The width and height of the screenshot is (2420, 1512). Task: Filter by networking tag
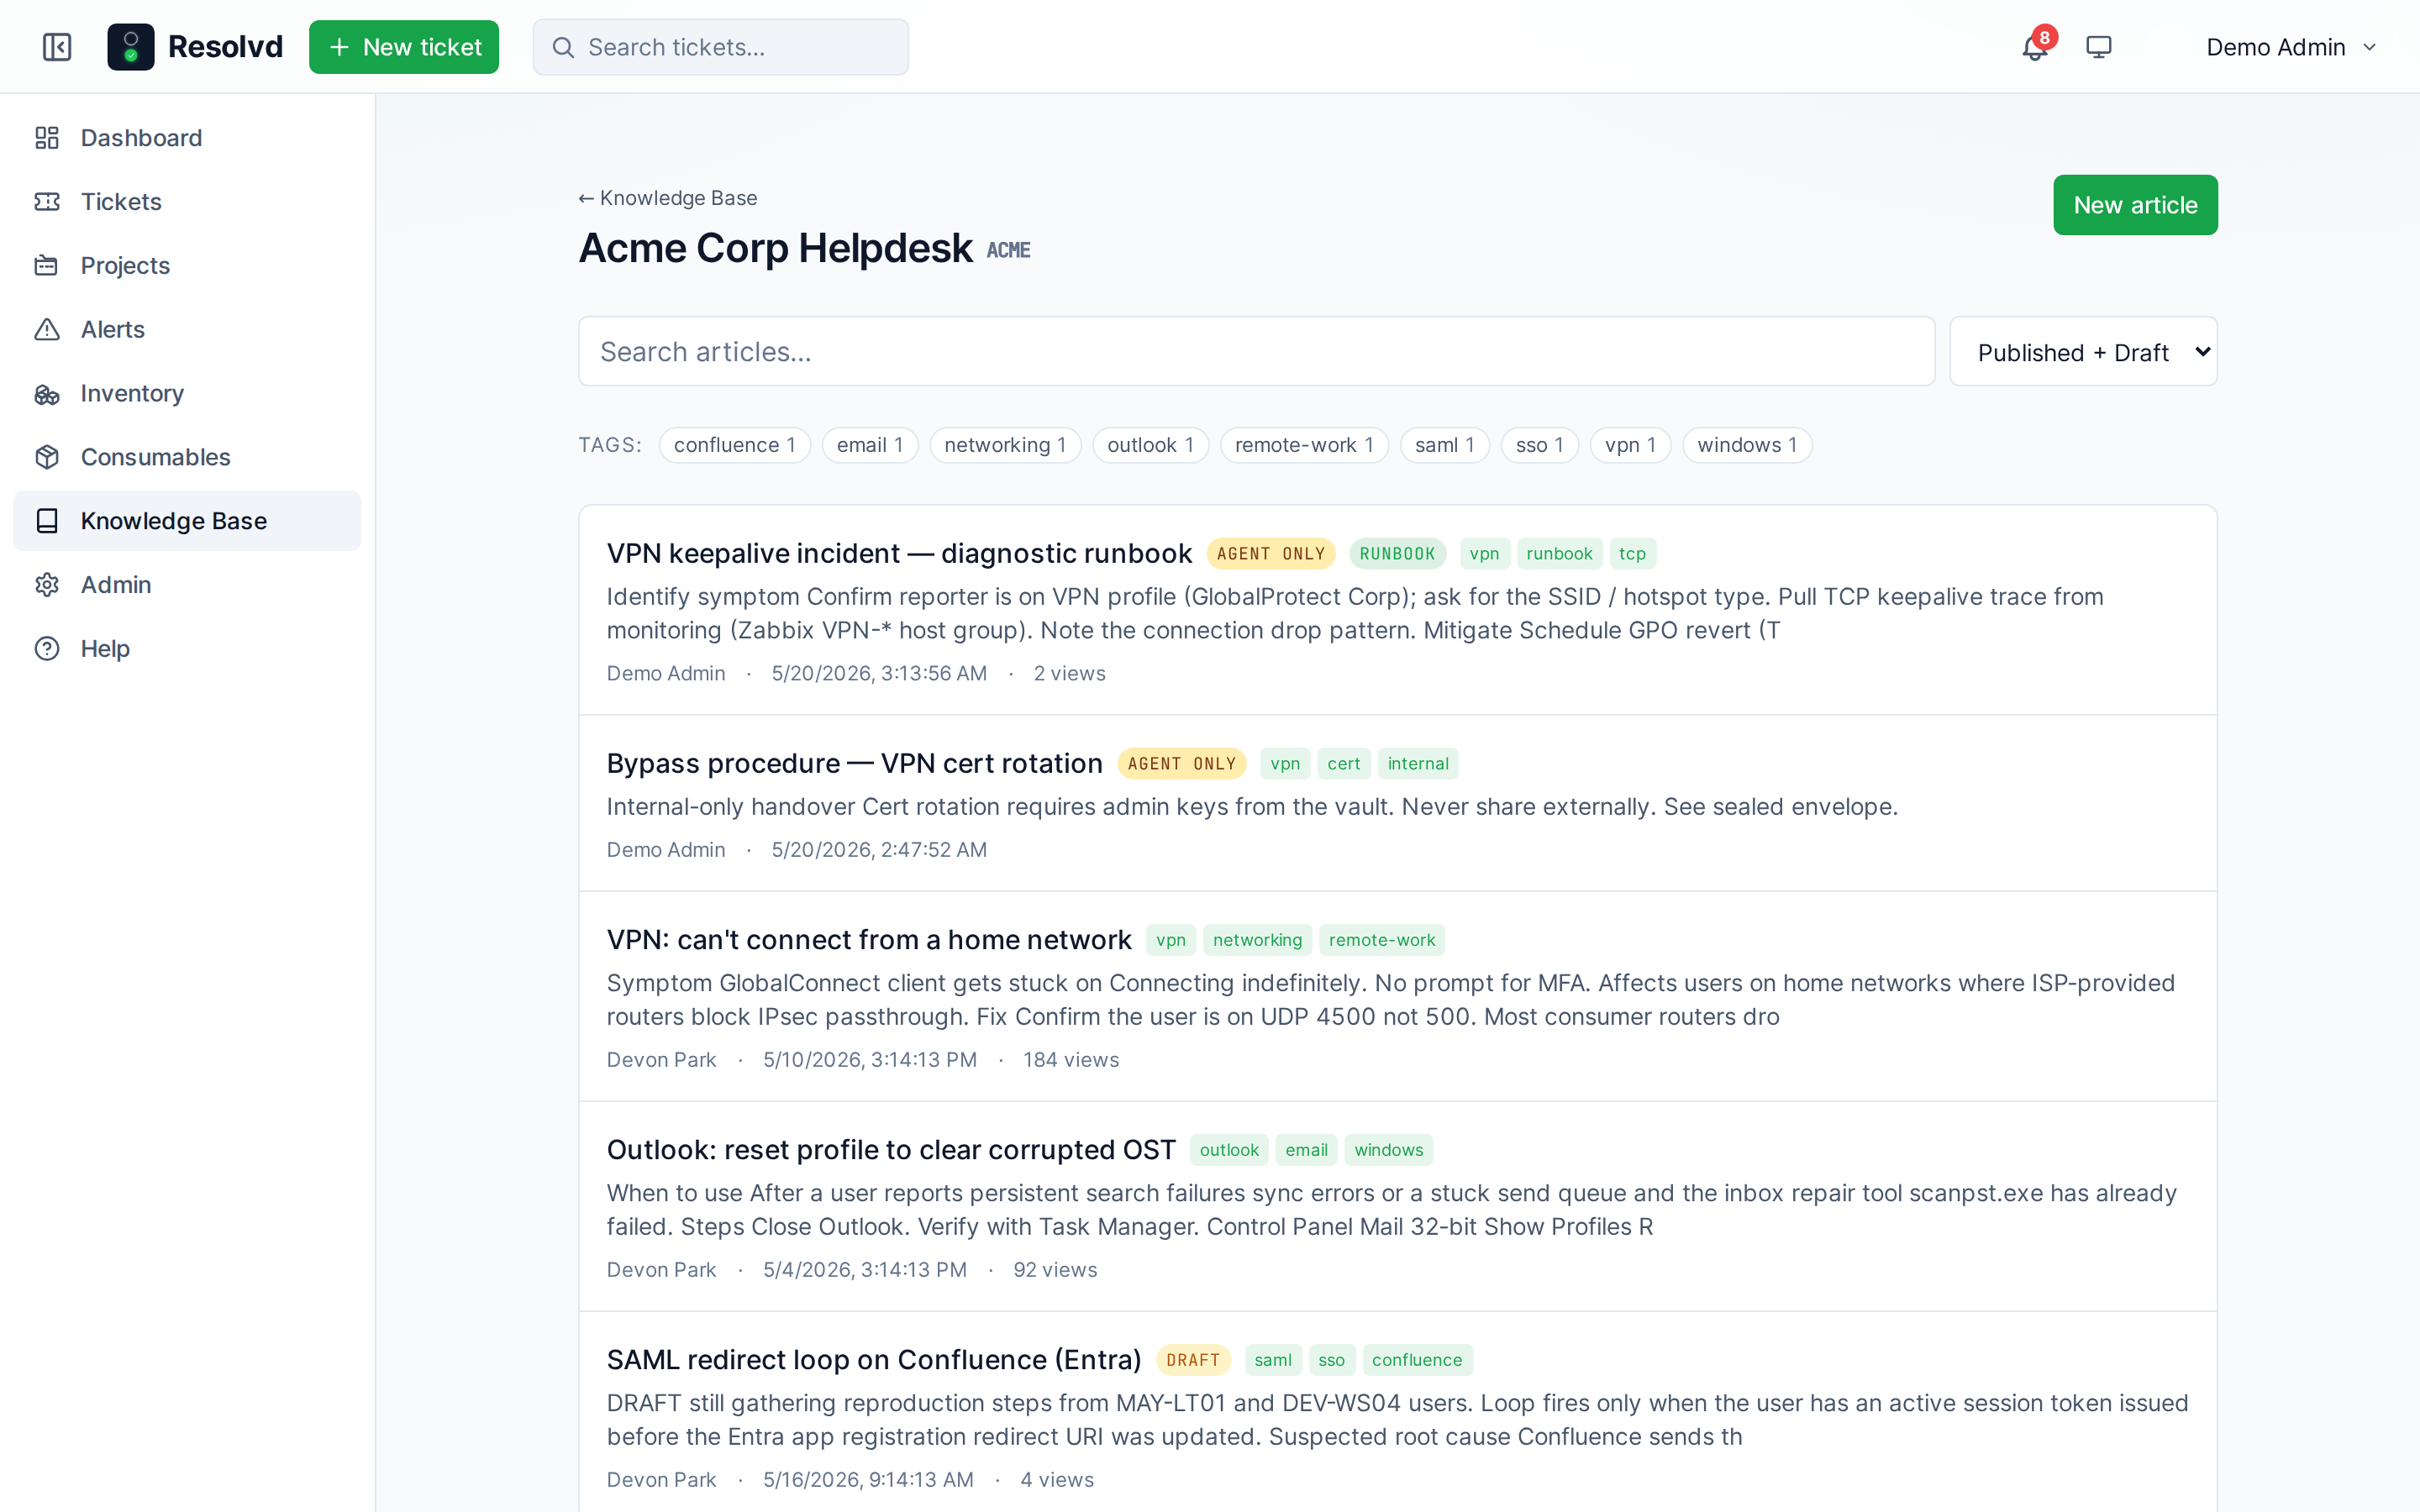point(1005,445)
